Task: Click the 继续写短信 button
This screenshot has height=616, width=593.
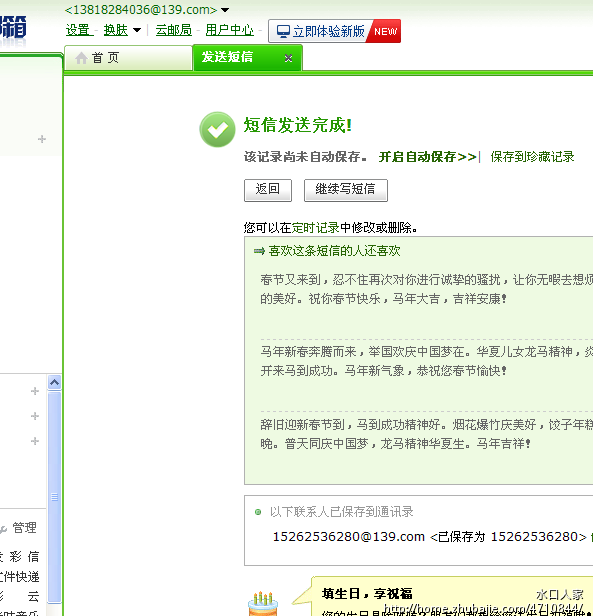Action: click(345, 190)
